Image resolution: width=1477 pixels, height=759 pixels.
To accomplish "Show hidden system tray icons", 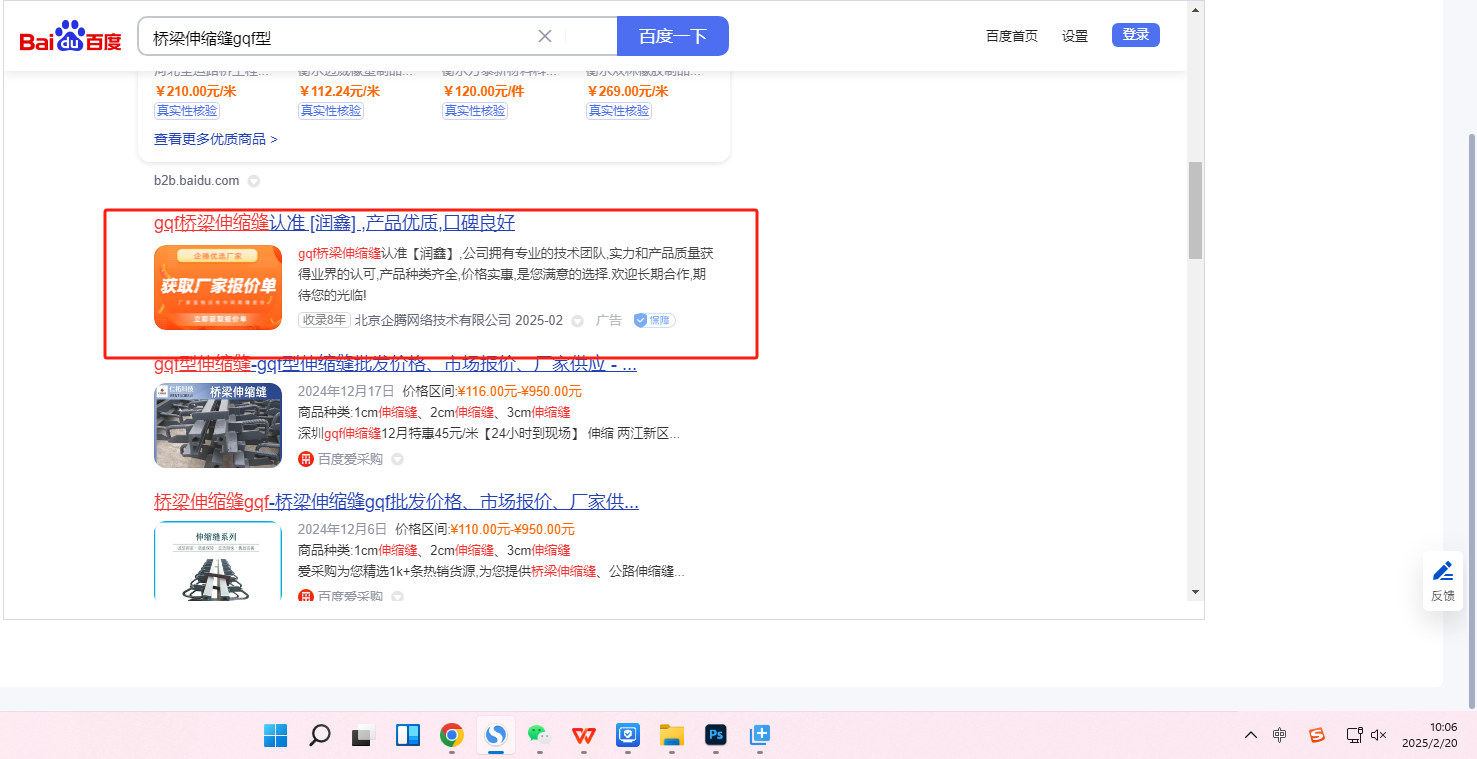I will pos(1250,735).
